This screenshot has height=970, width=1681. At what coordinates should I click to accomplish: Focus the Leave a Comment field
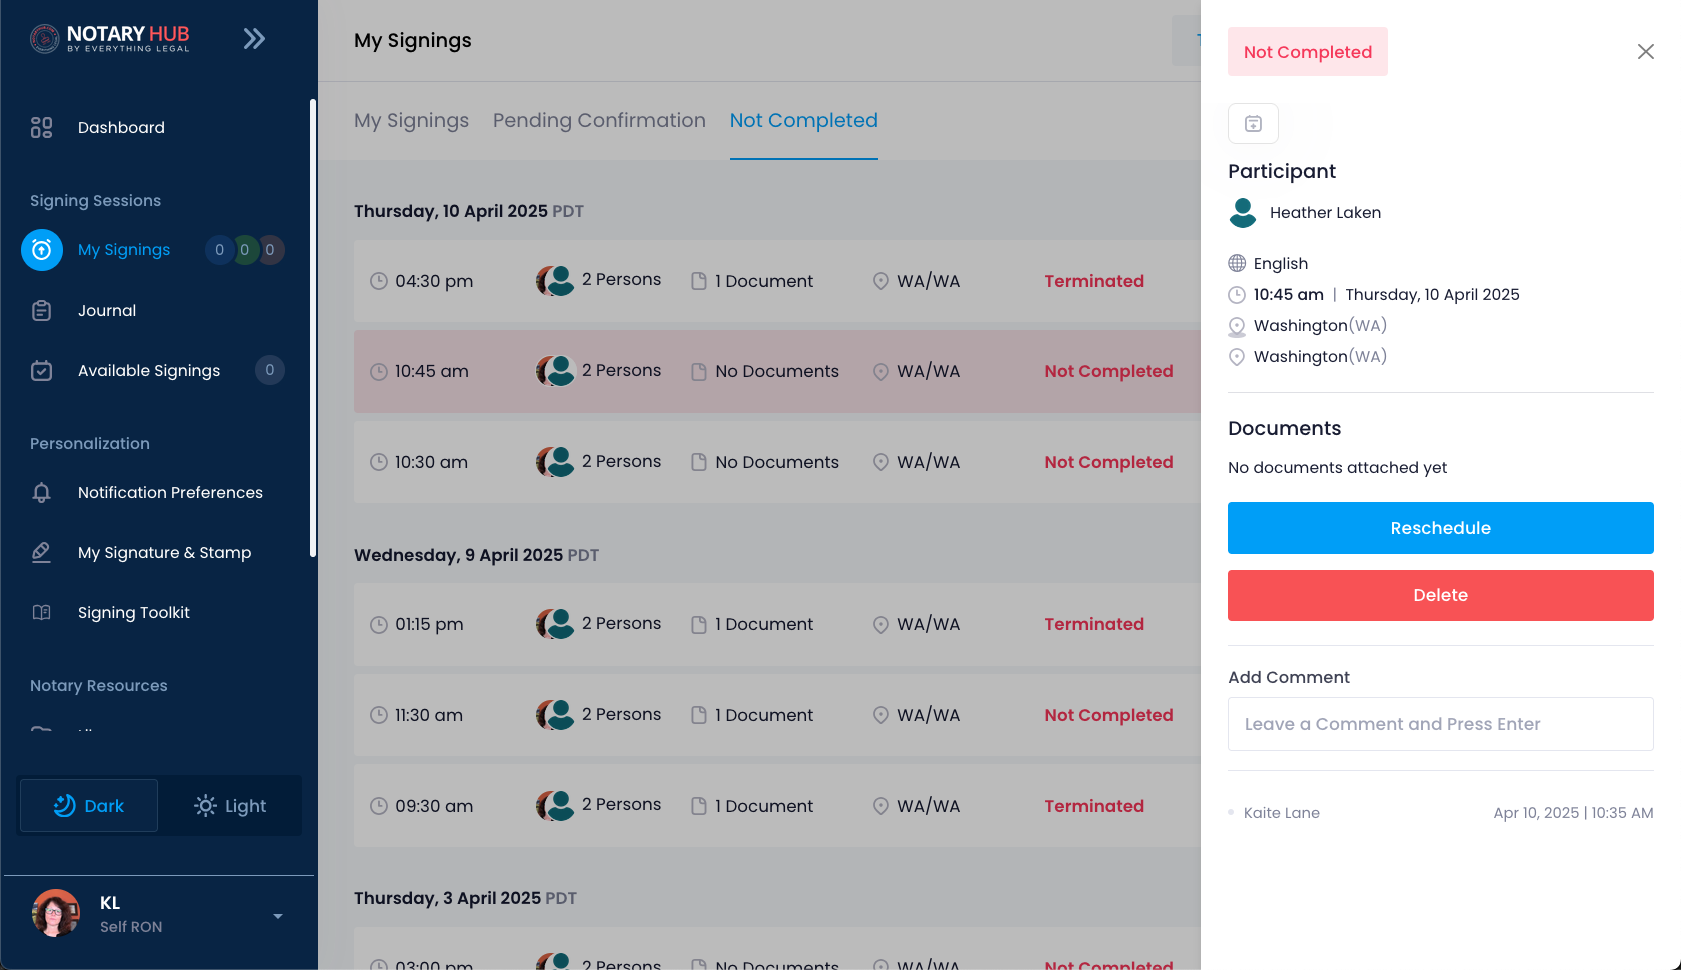point(1440,724)
